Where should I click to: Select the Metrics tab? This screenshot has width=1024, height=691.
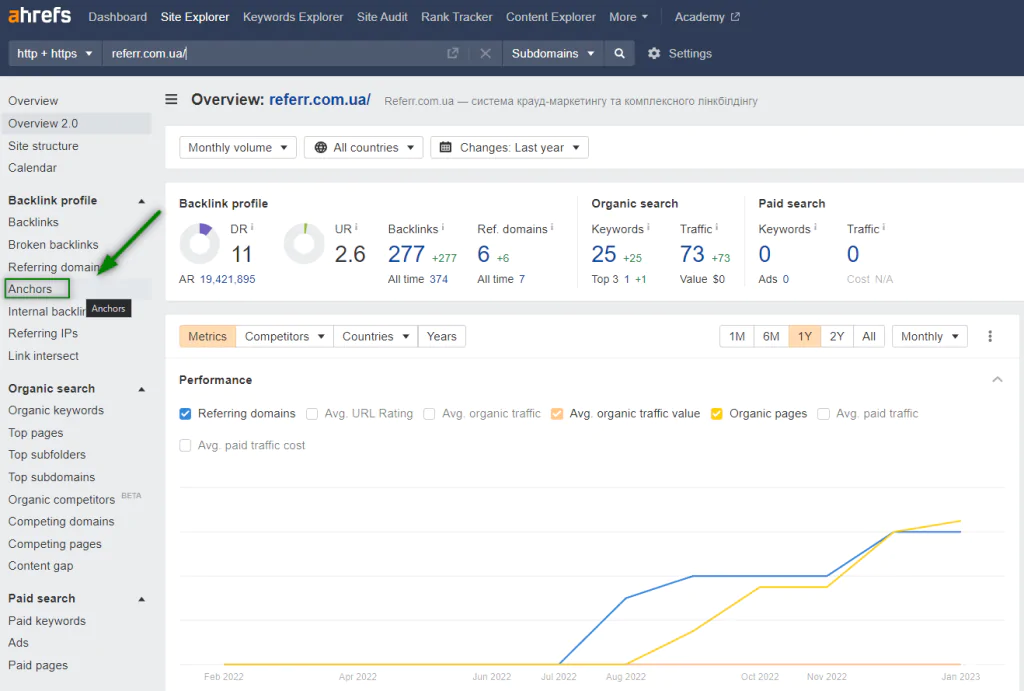(x=207, y=336)
